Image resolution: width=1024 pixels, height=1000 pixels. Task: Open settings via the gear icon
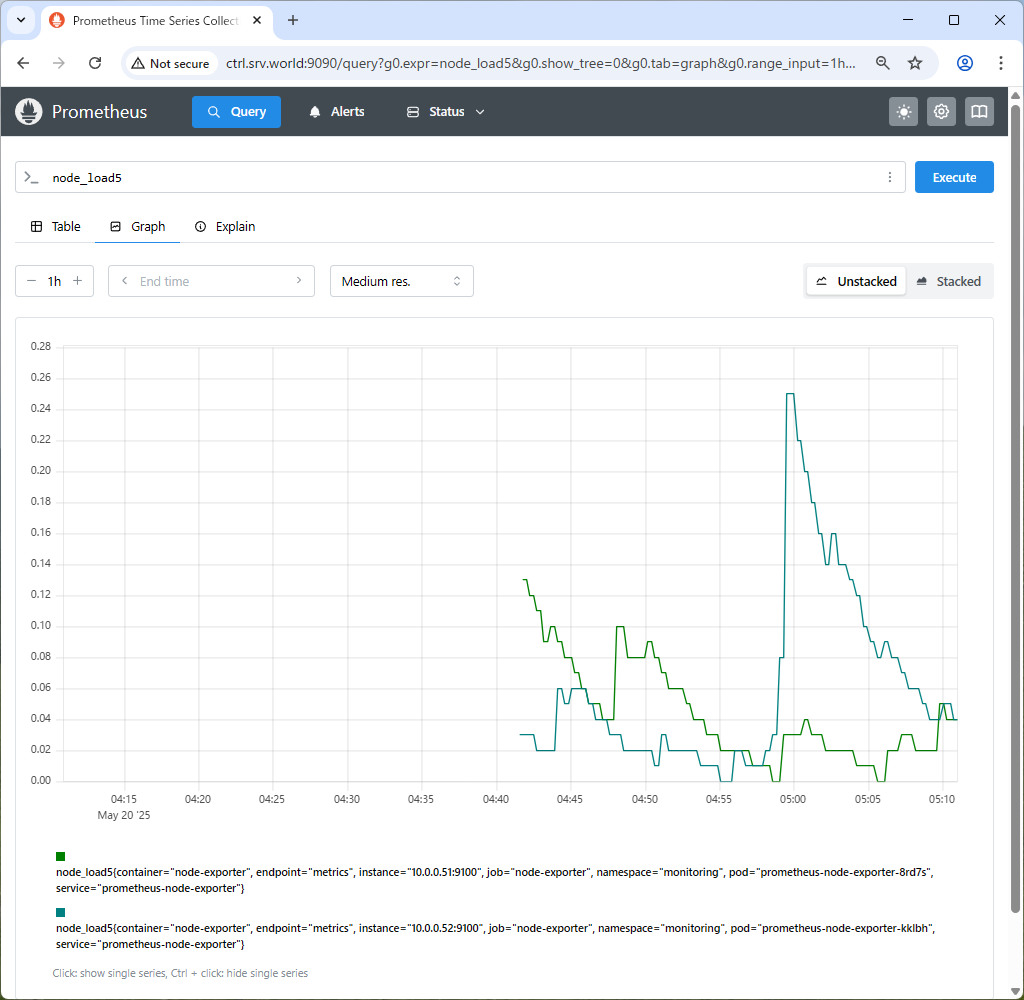941,112
